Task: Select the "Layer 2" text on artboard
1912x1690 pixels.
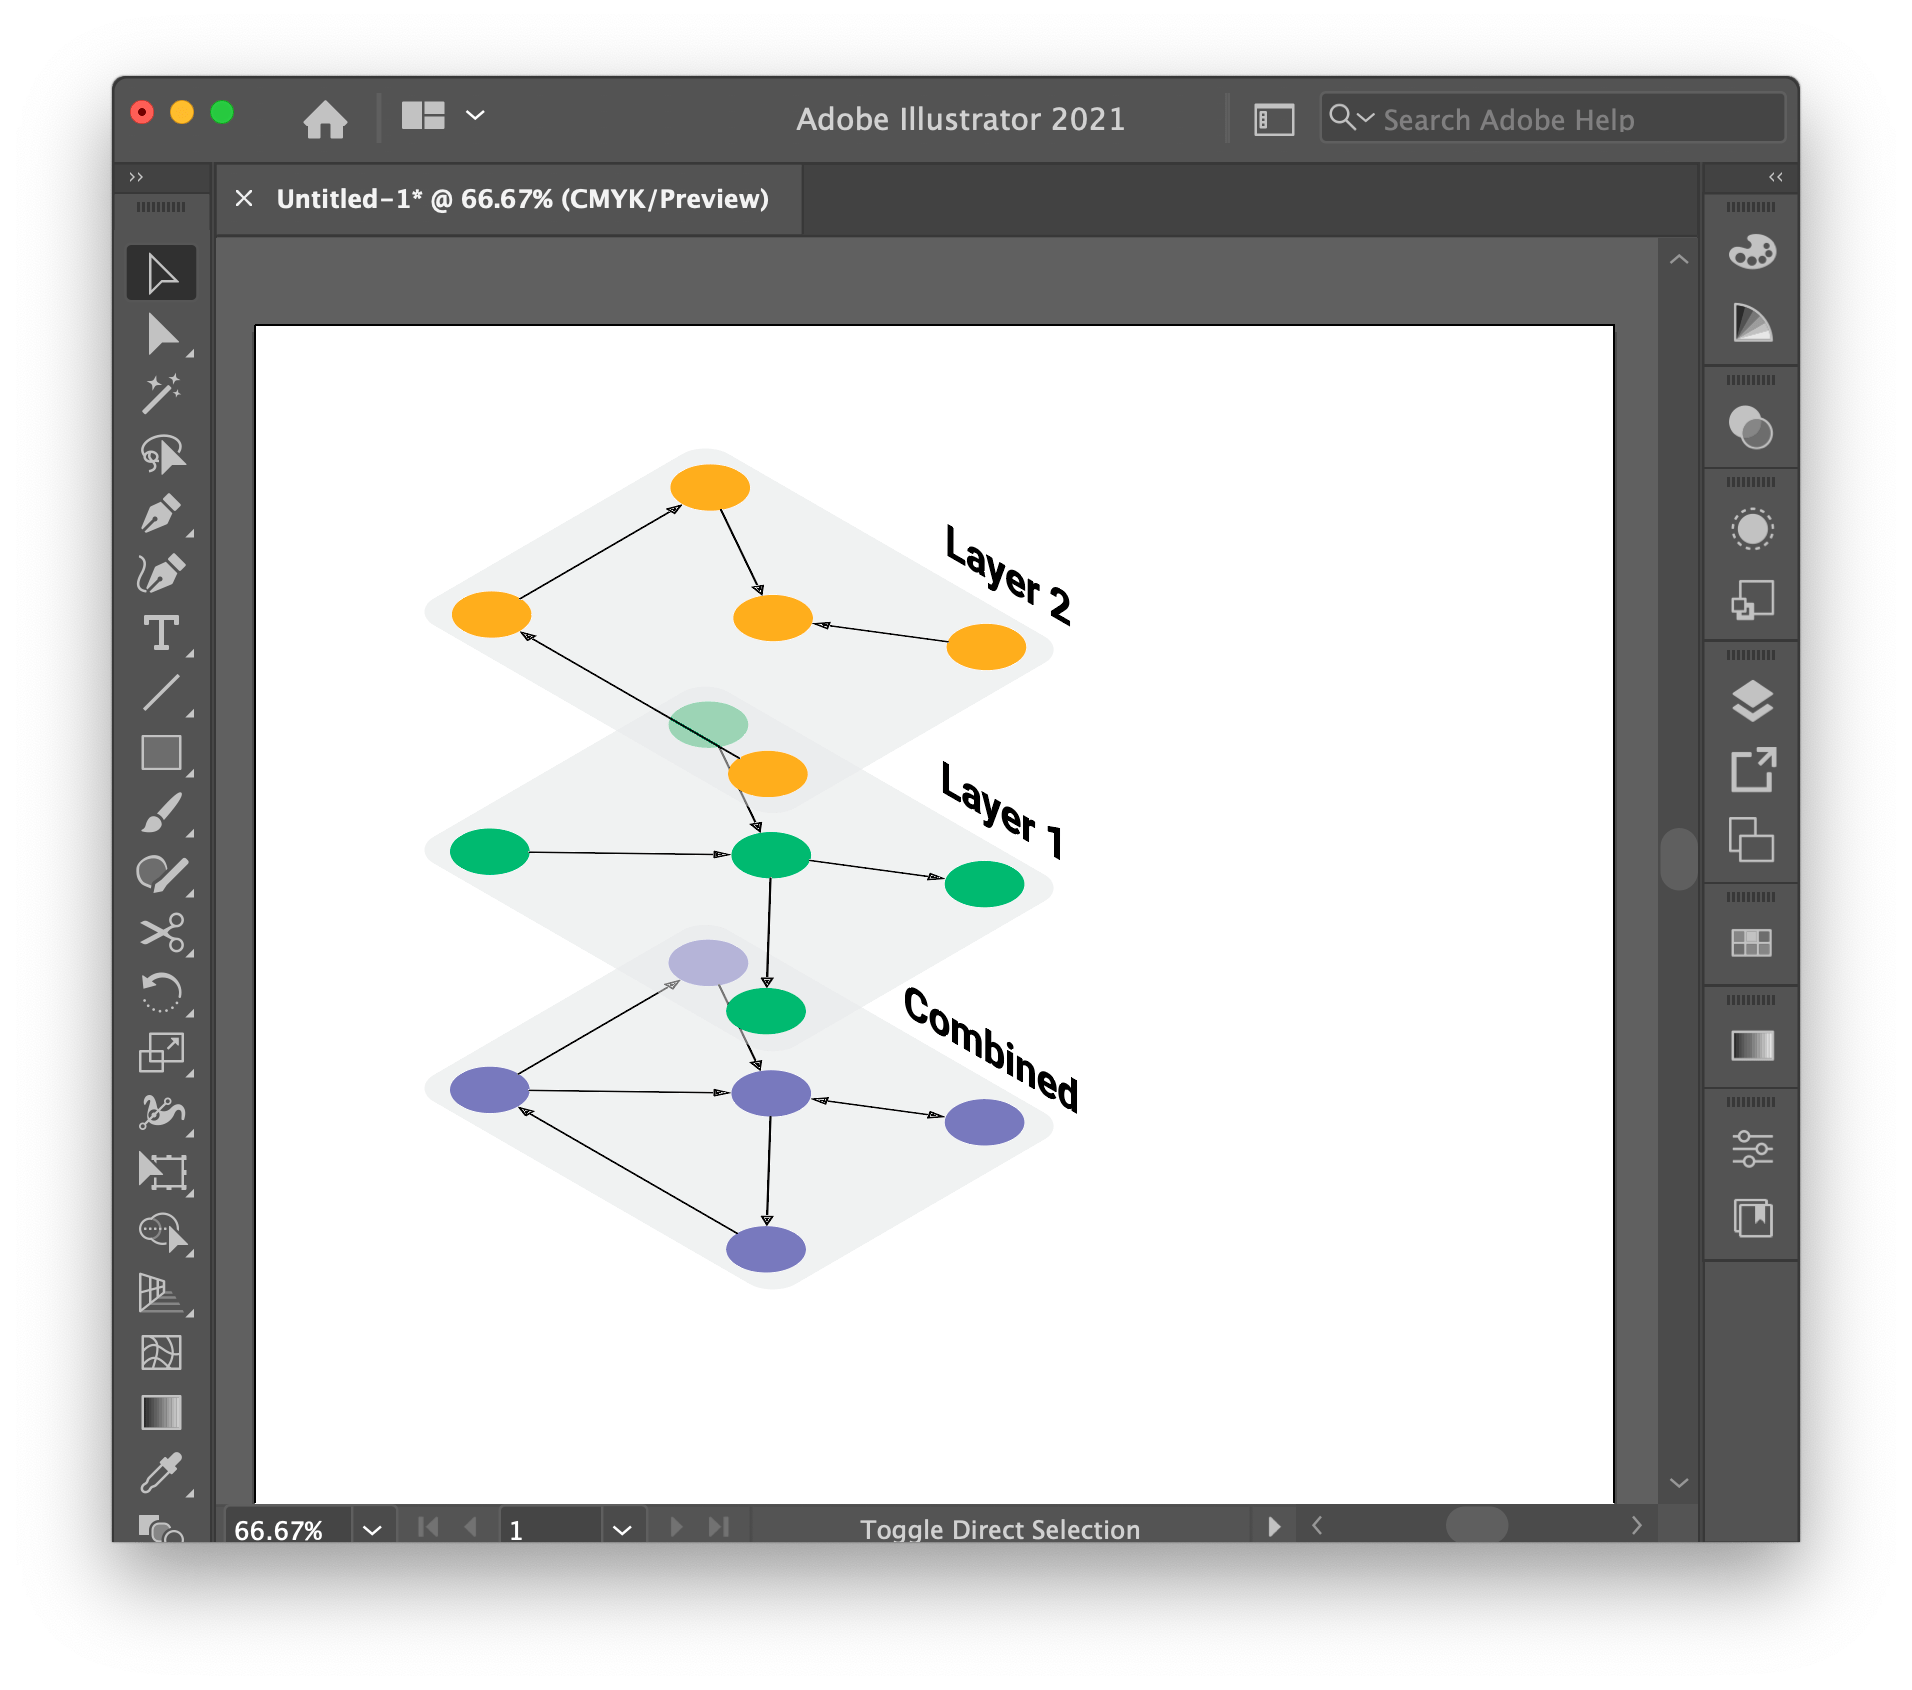Action: point(1008,575)
